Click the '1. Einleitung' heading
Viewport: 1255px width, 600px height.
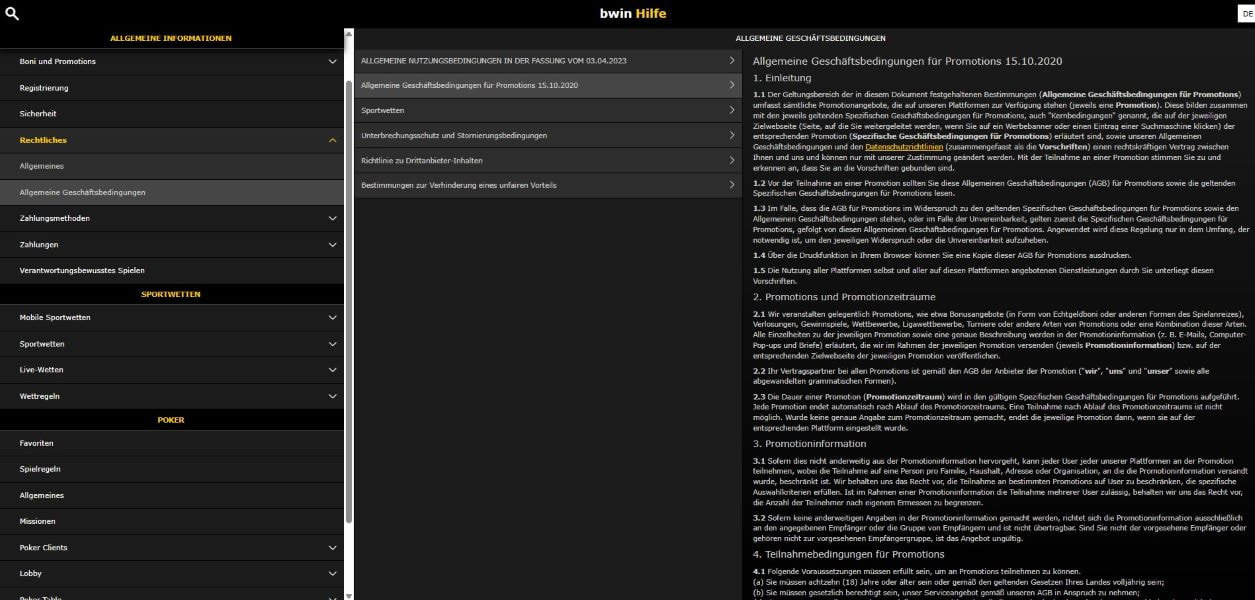(x=783, y=77)
